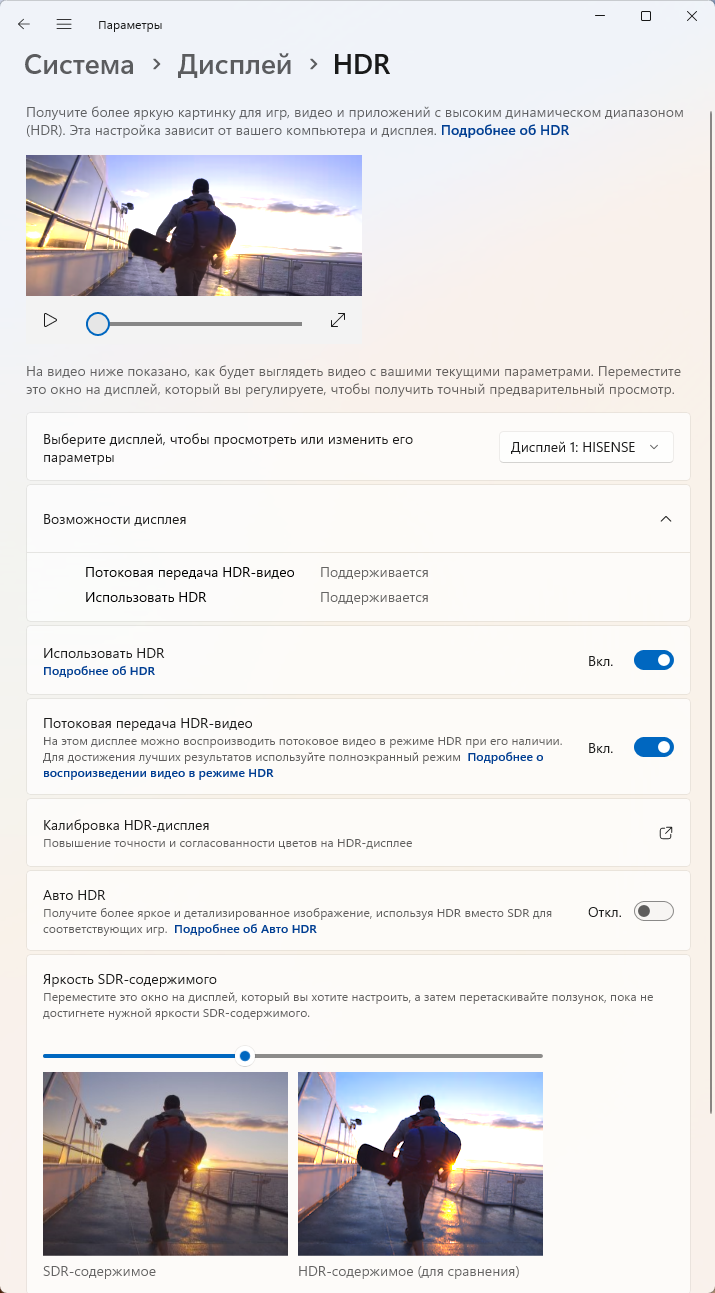Screen dimensions: 715x1293
Task: Enable the Авто HDR toggle
Action: point(654,911)
